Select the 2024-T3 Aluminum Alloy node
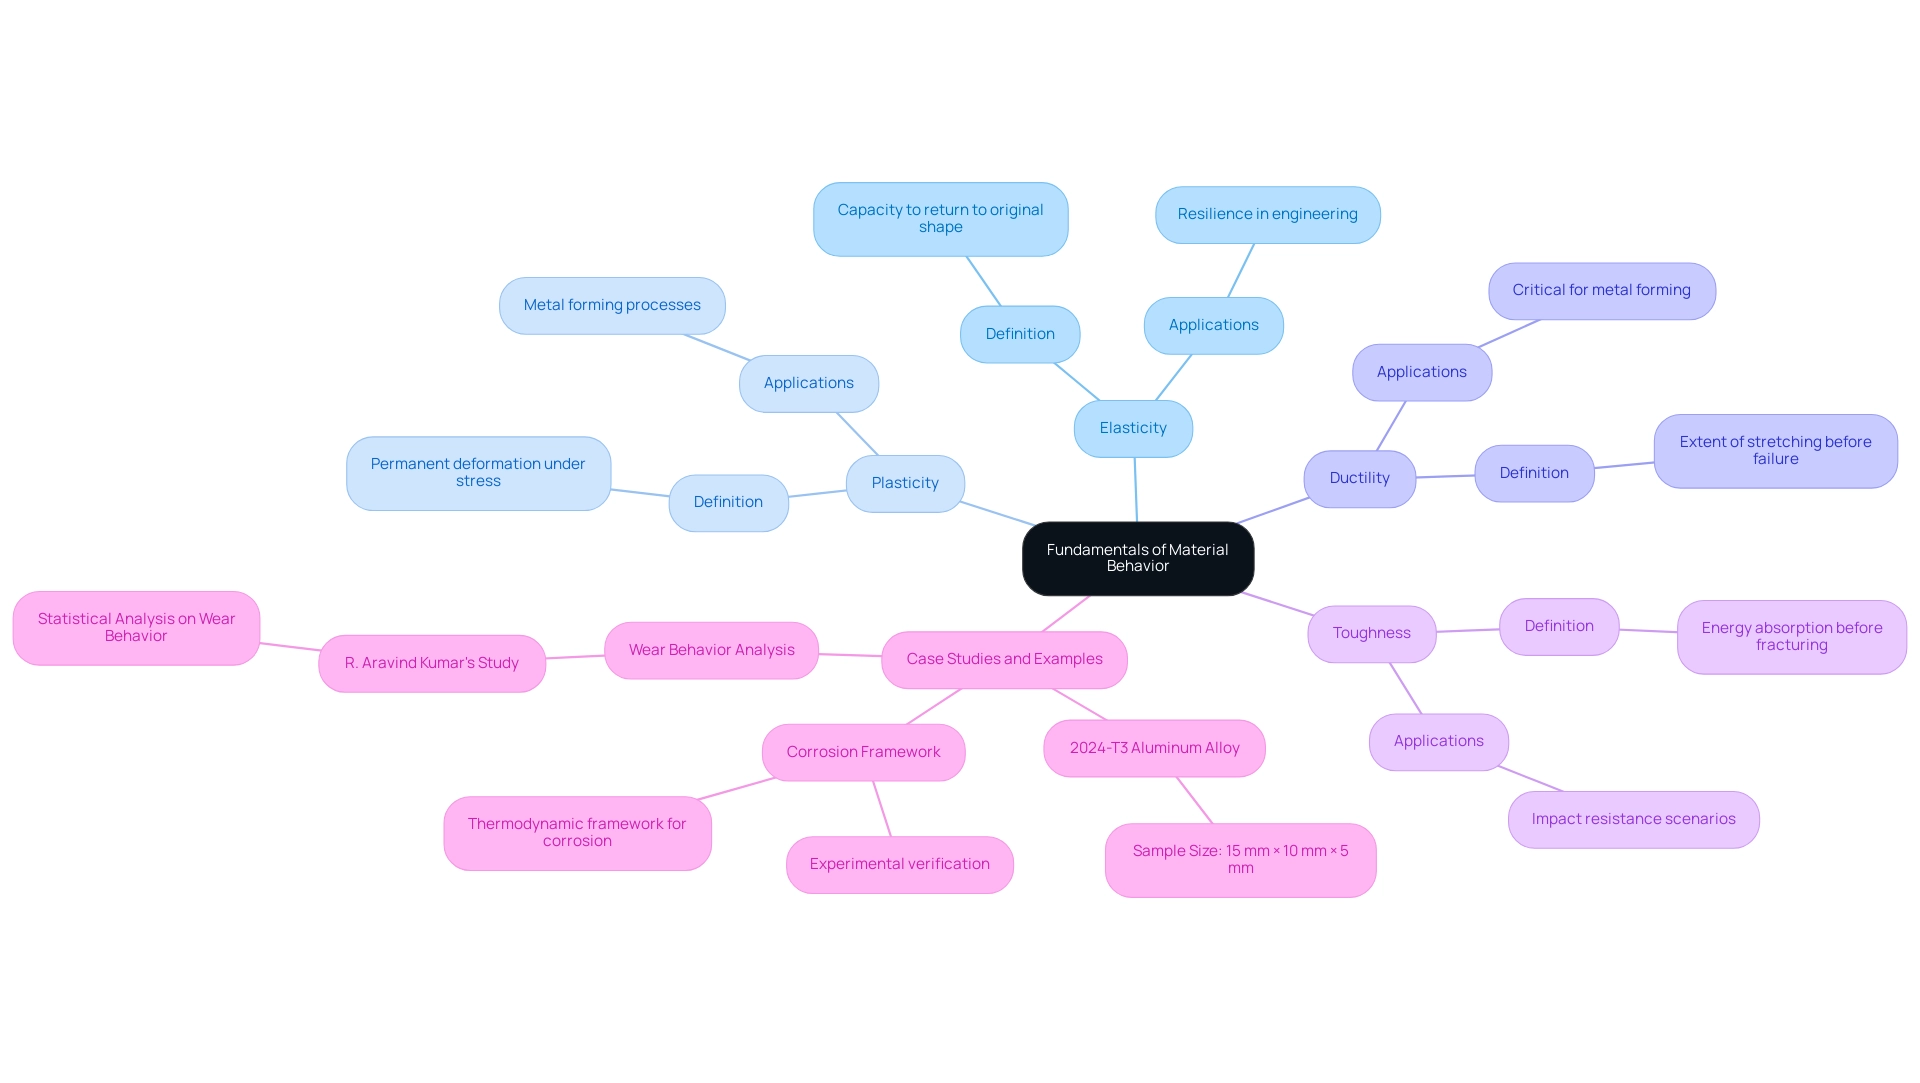The image size is (1920, 1083). tap(1154, 748)
